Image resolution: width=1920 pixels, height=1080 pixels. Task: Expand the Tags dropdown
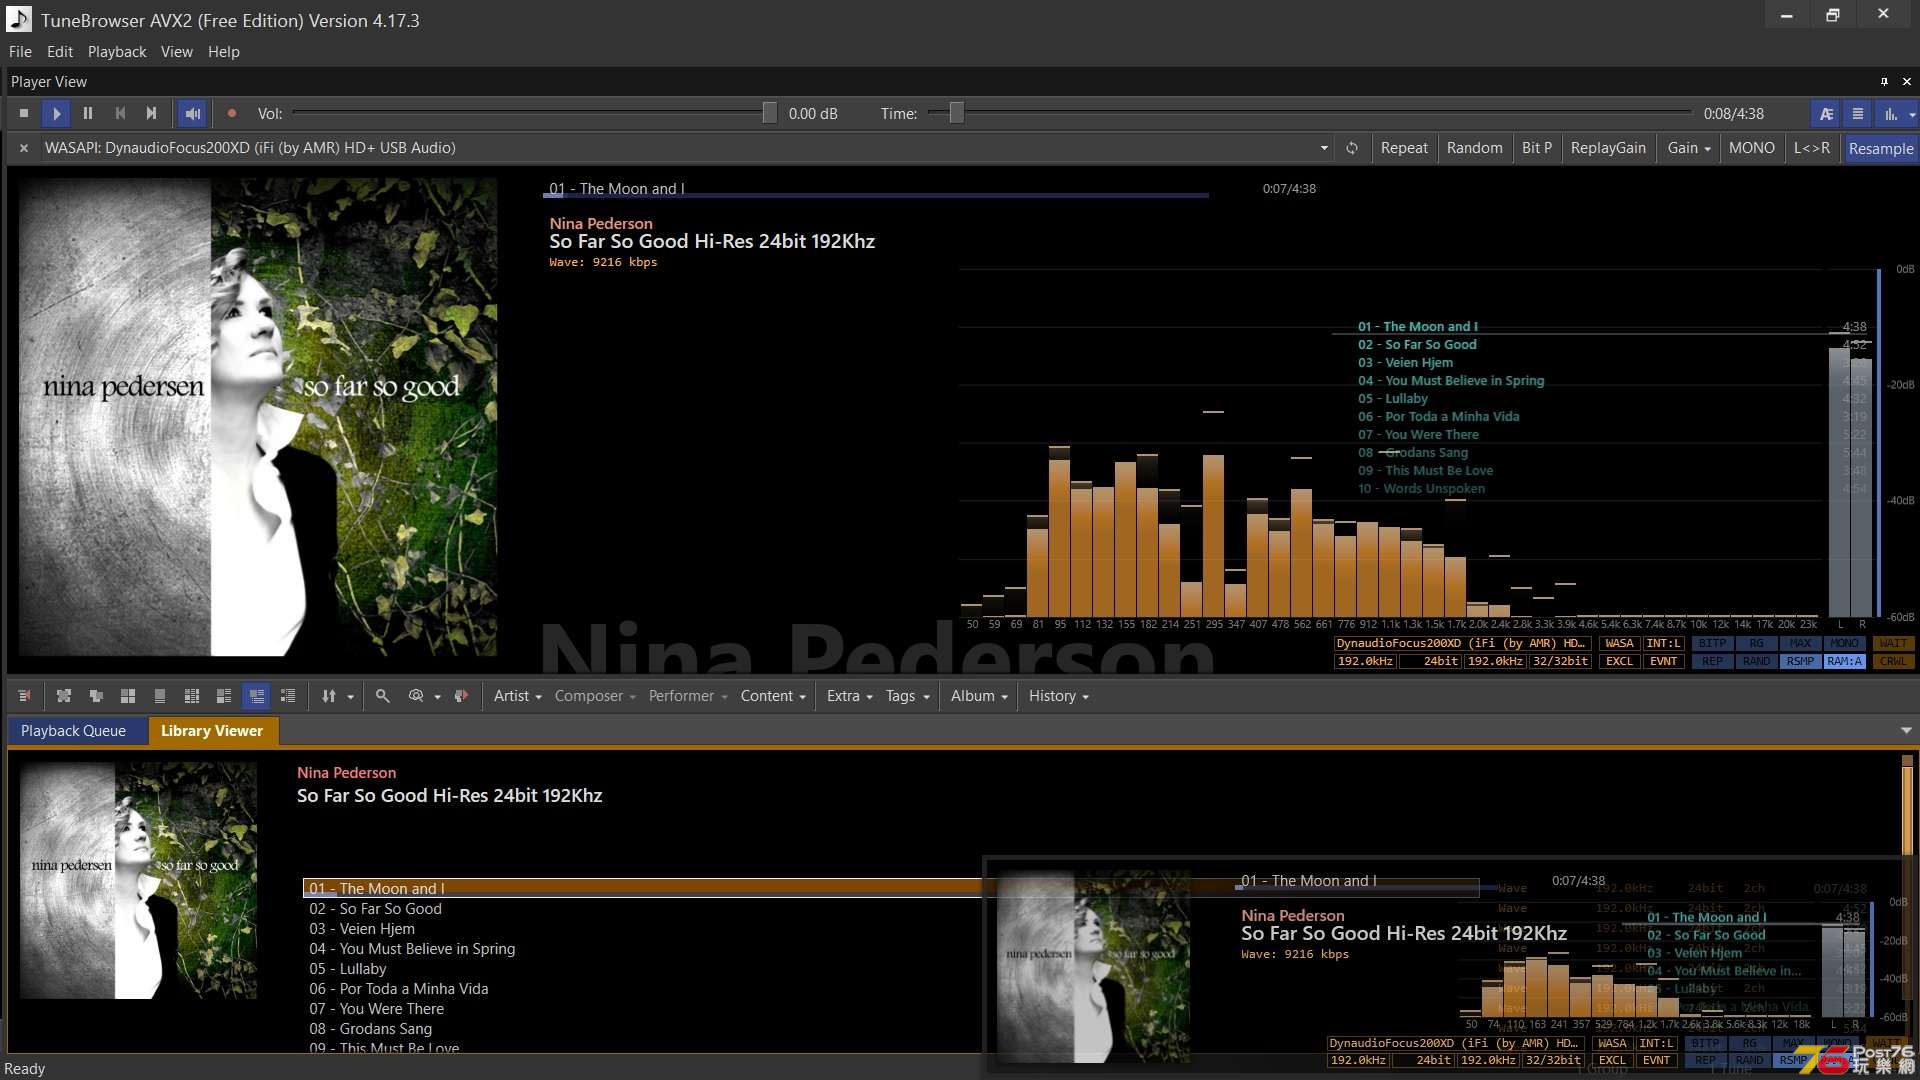pyautogui.click(x=907, y=696)
